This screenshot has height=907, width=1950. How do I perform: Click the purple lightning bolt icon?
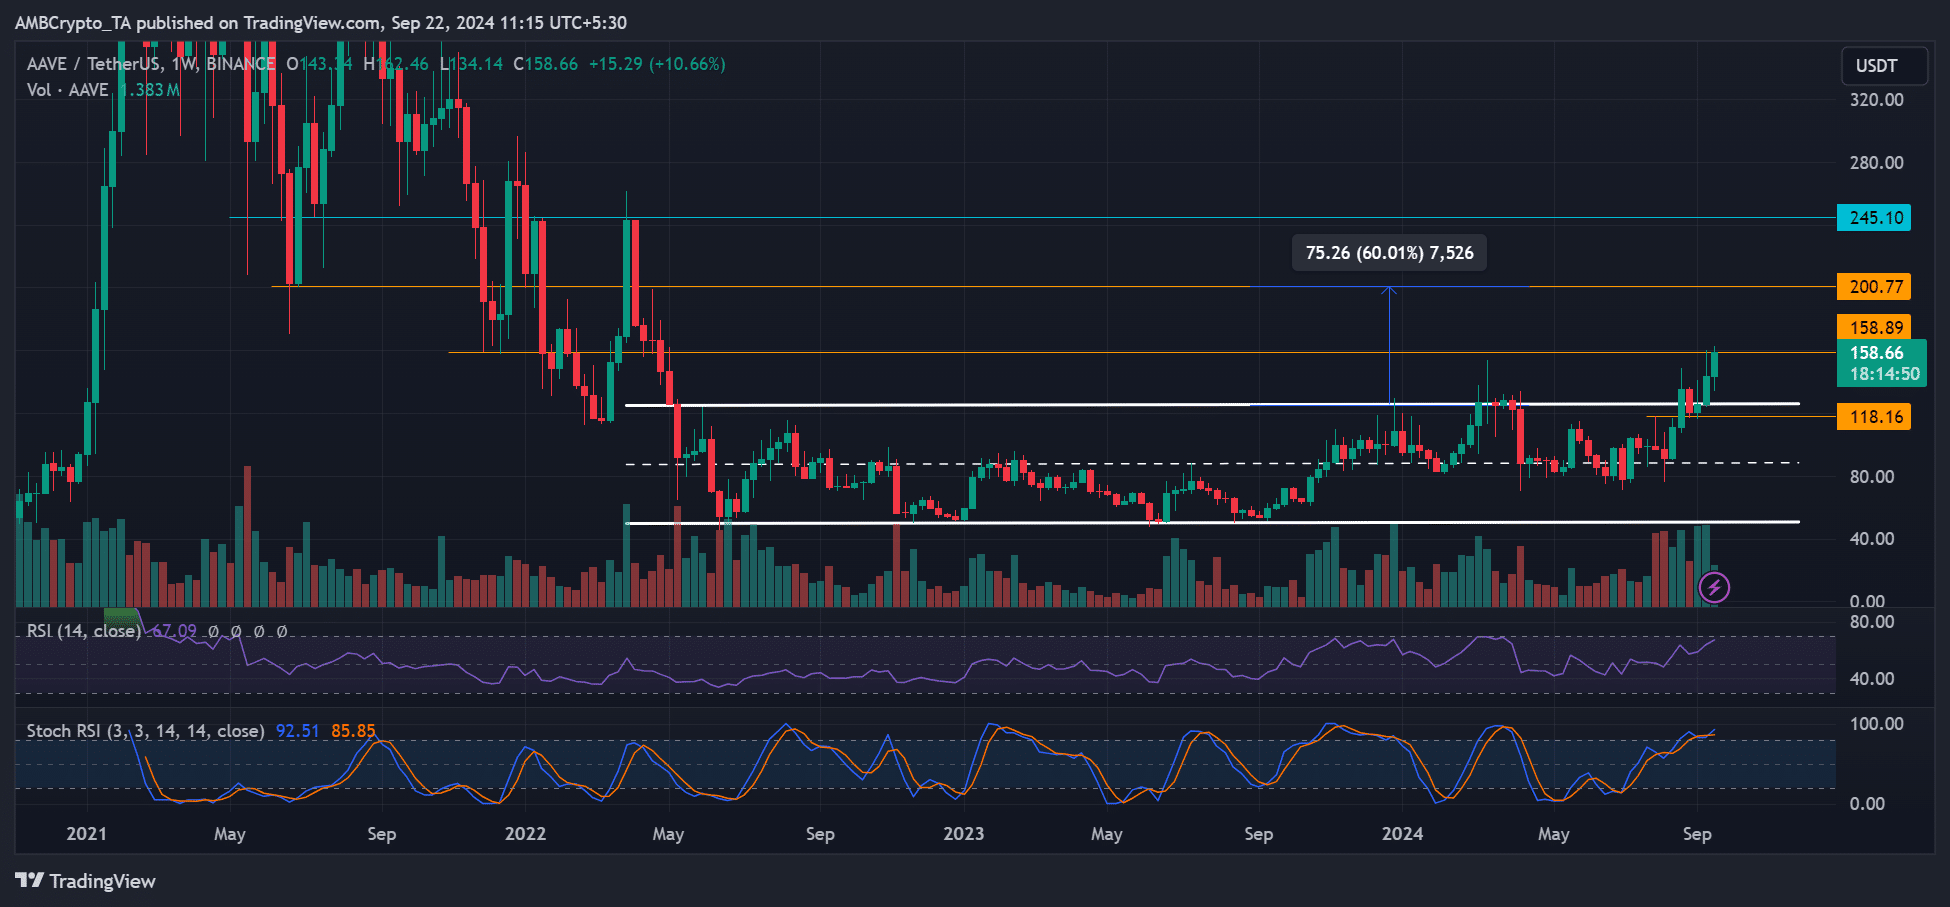pyautogui.click(x=1714, y=588)
